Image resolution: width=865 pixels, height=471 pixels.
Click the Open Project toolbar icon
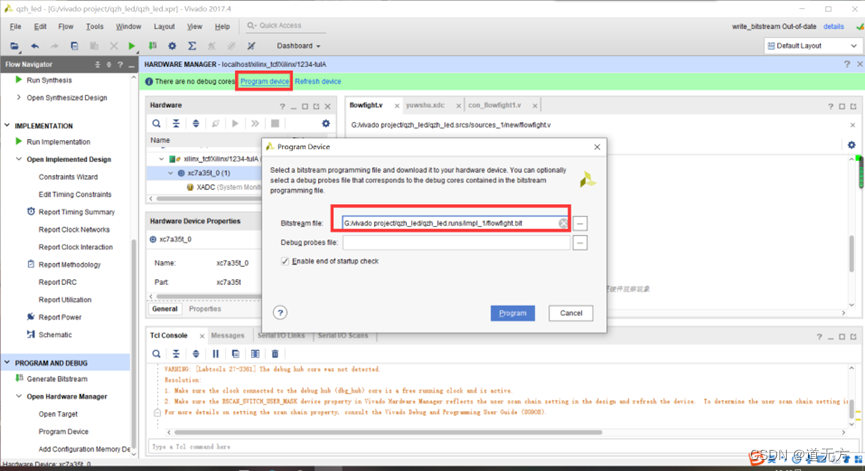[14, 46]
